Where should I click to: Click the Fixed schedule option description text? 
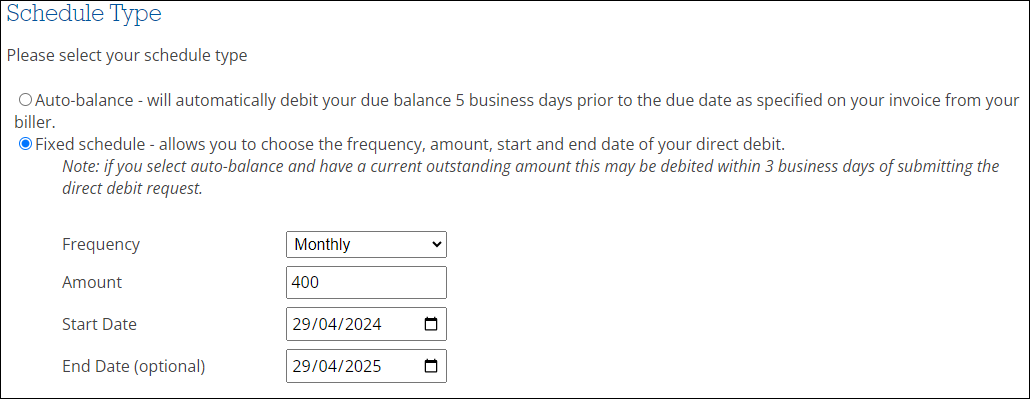tap(410, 143)
